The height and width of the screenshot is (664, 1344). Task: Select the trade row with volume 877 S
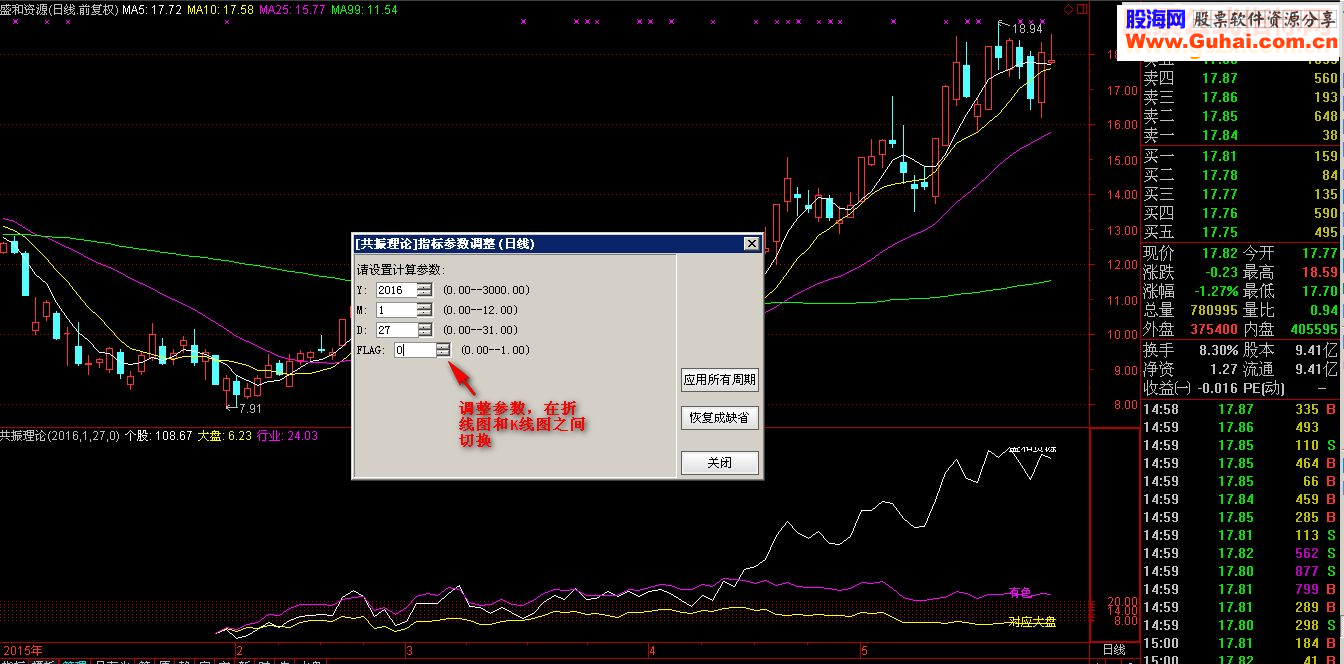[1240, 571]
